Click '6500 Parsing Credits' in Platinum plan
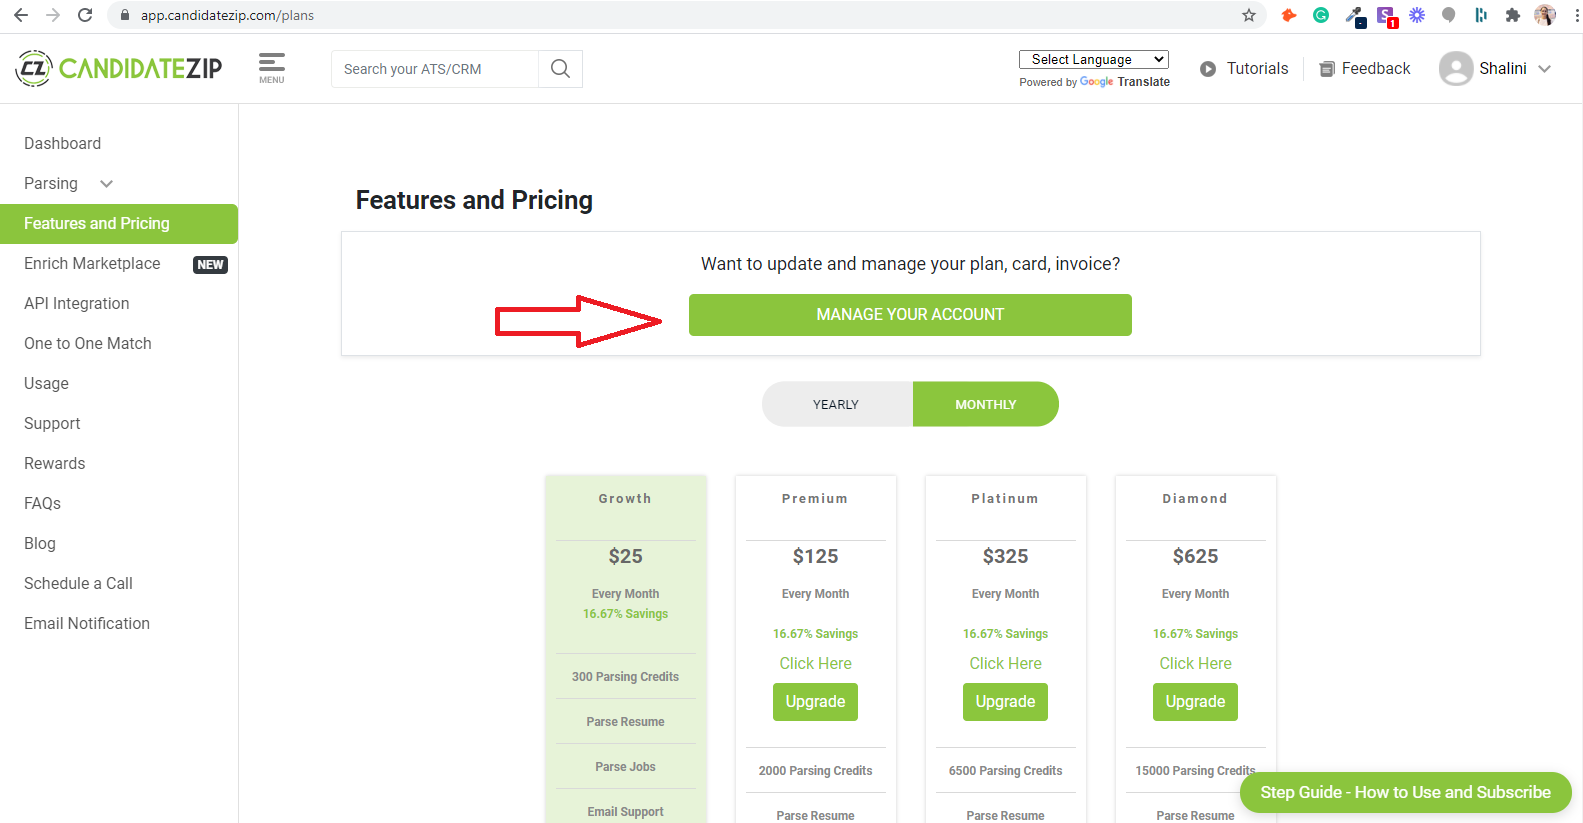Image resolution: width=1583 pixels, height=823 pixels. coord(1005,771)
